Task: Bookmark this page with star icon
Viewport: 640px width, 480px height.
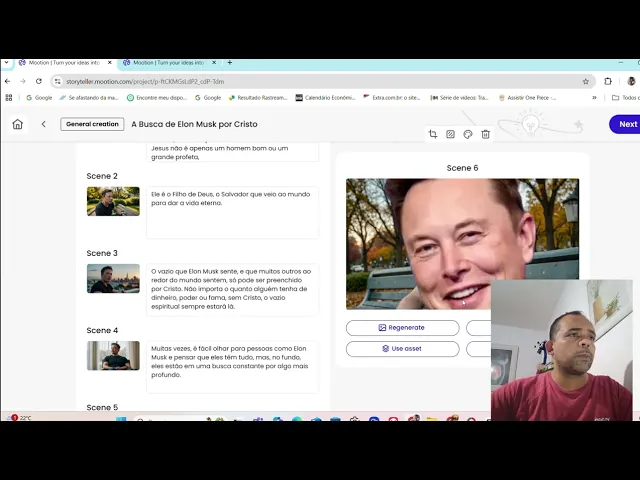Action: pyautogui.click(x=586, y=81)
